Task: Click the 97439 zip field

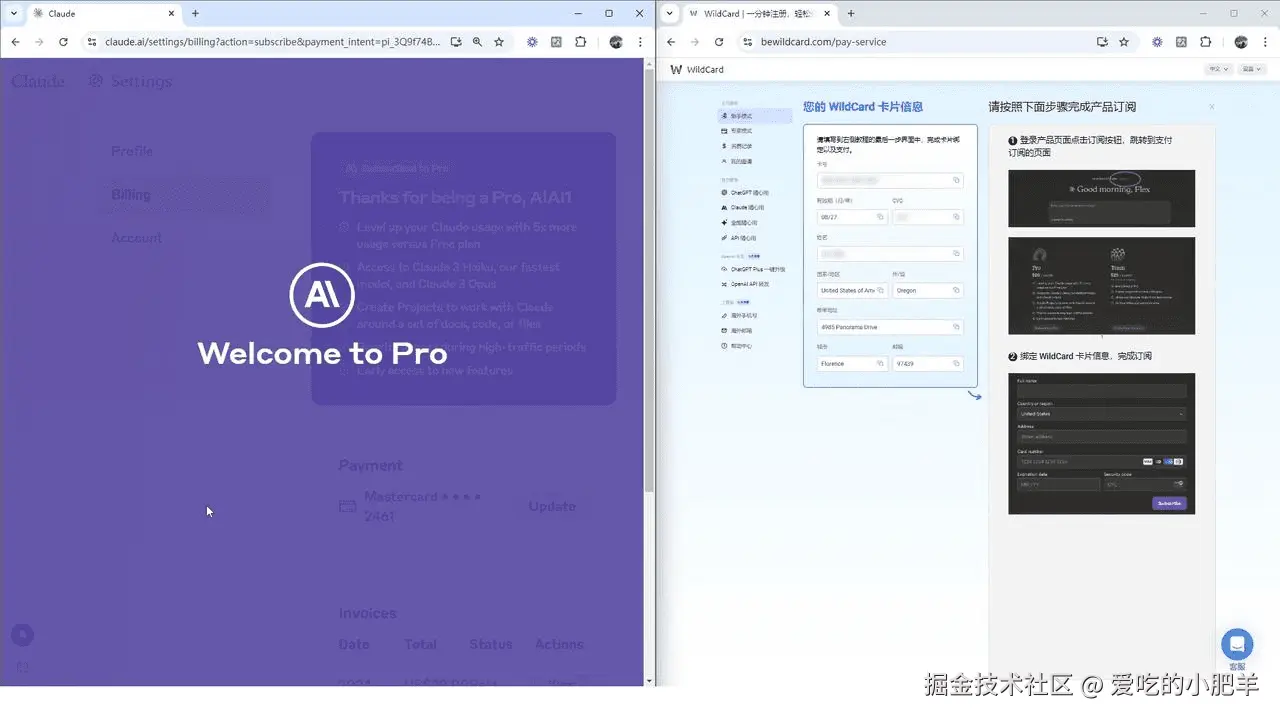Action: pyautogui.click(x=927, y=364)
